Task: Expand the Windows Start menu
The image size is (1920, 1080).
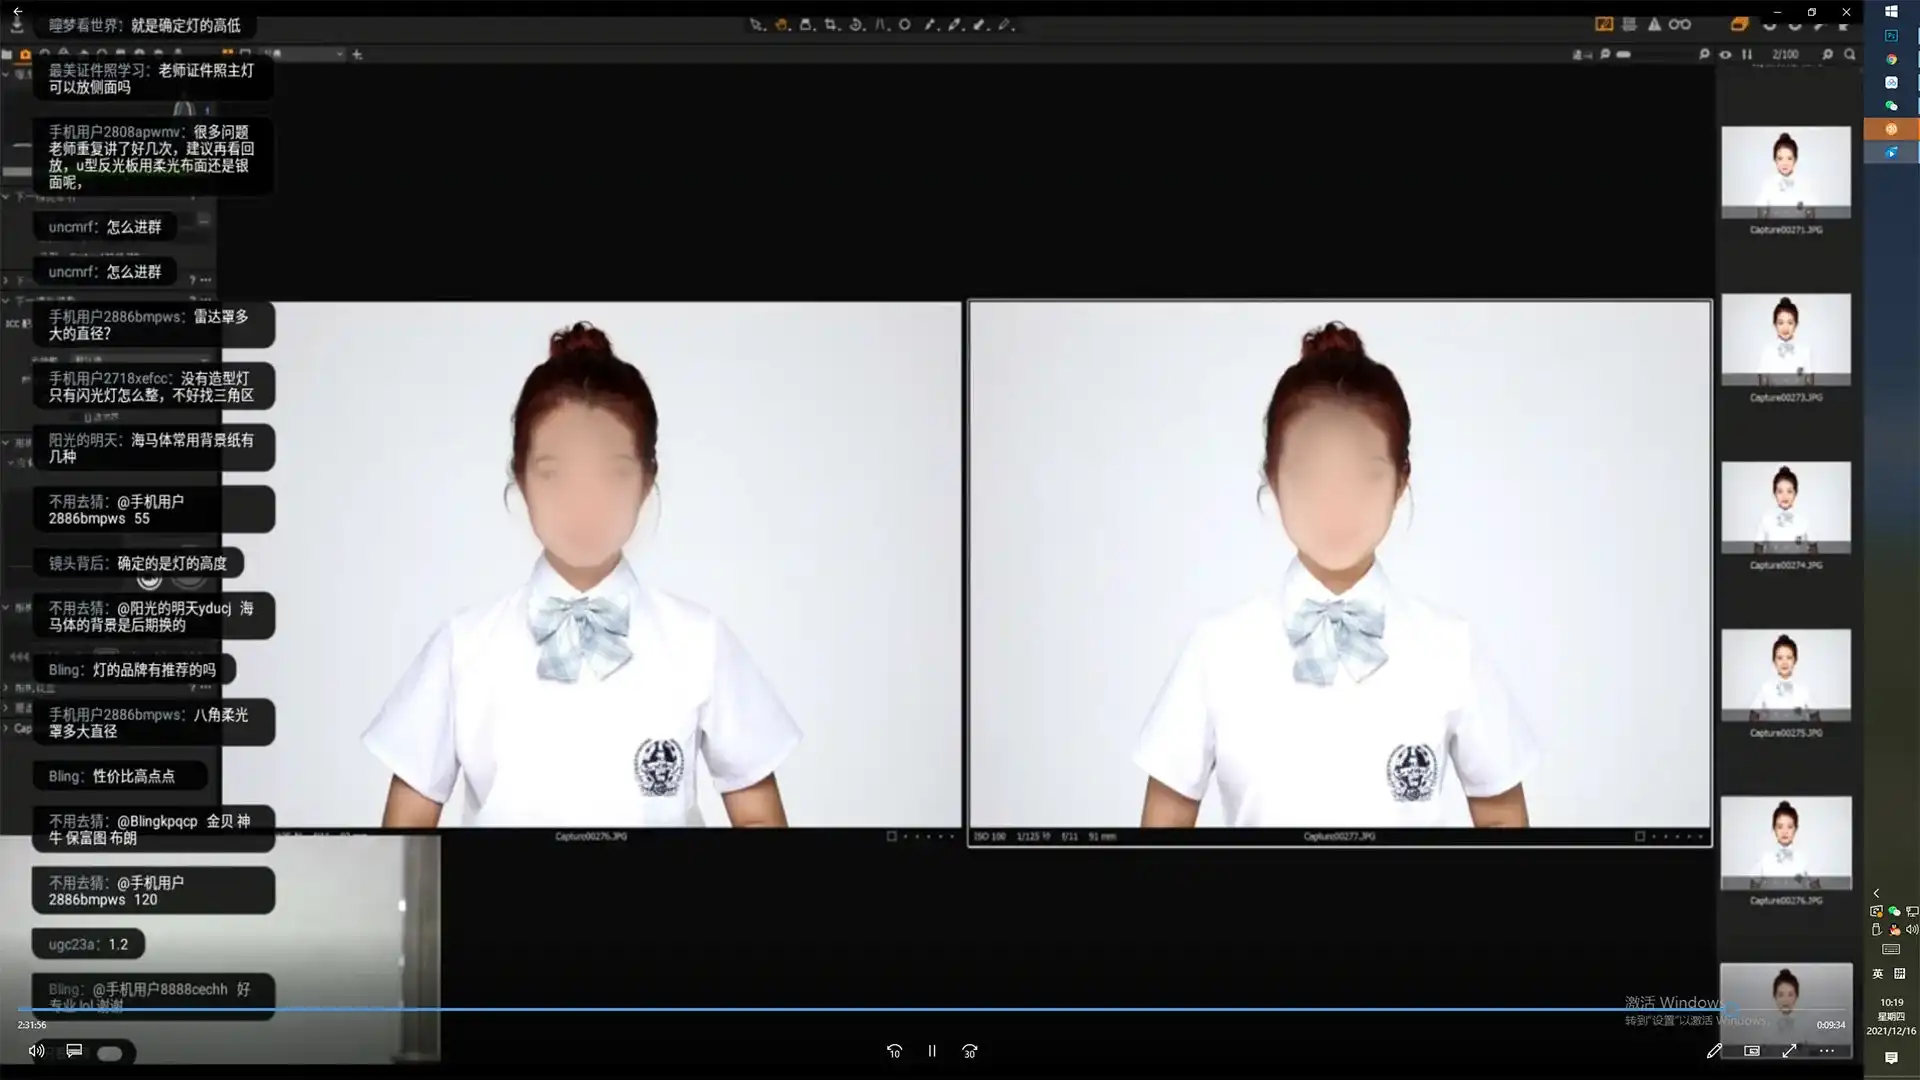Action: pos(1891,12)
